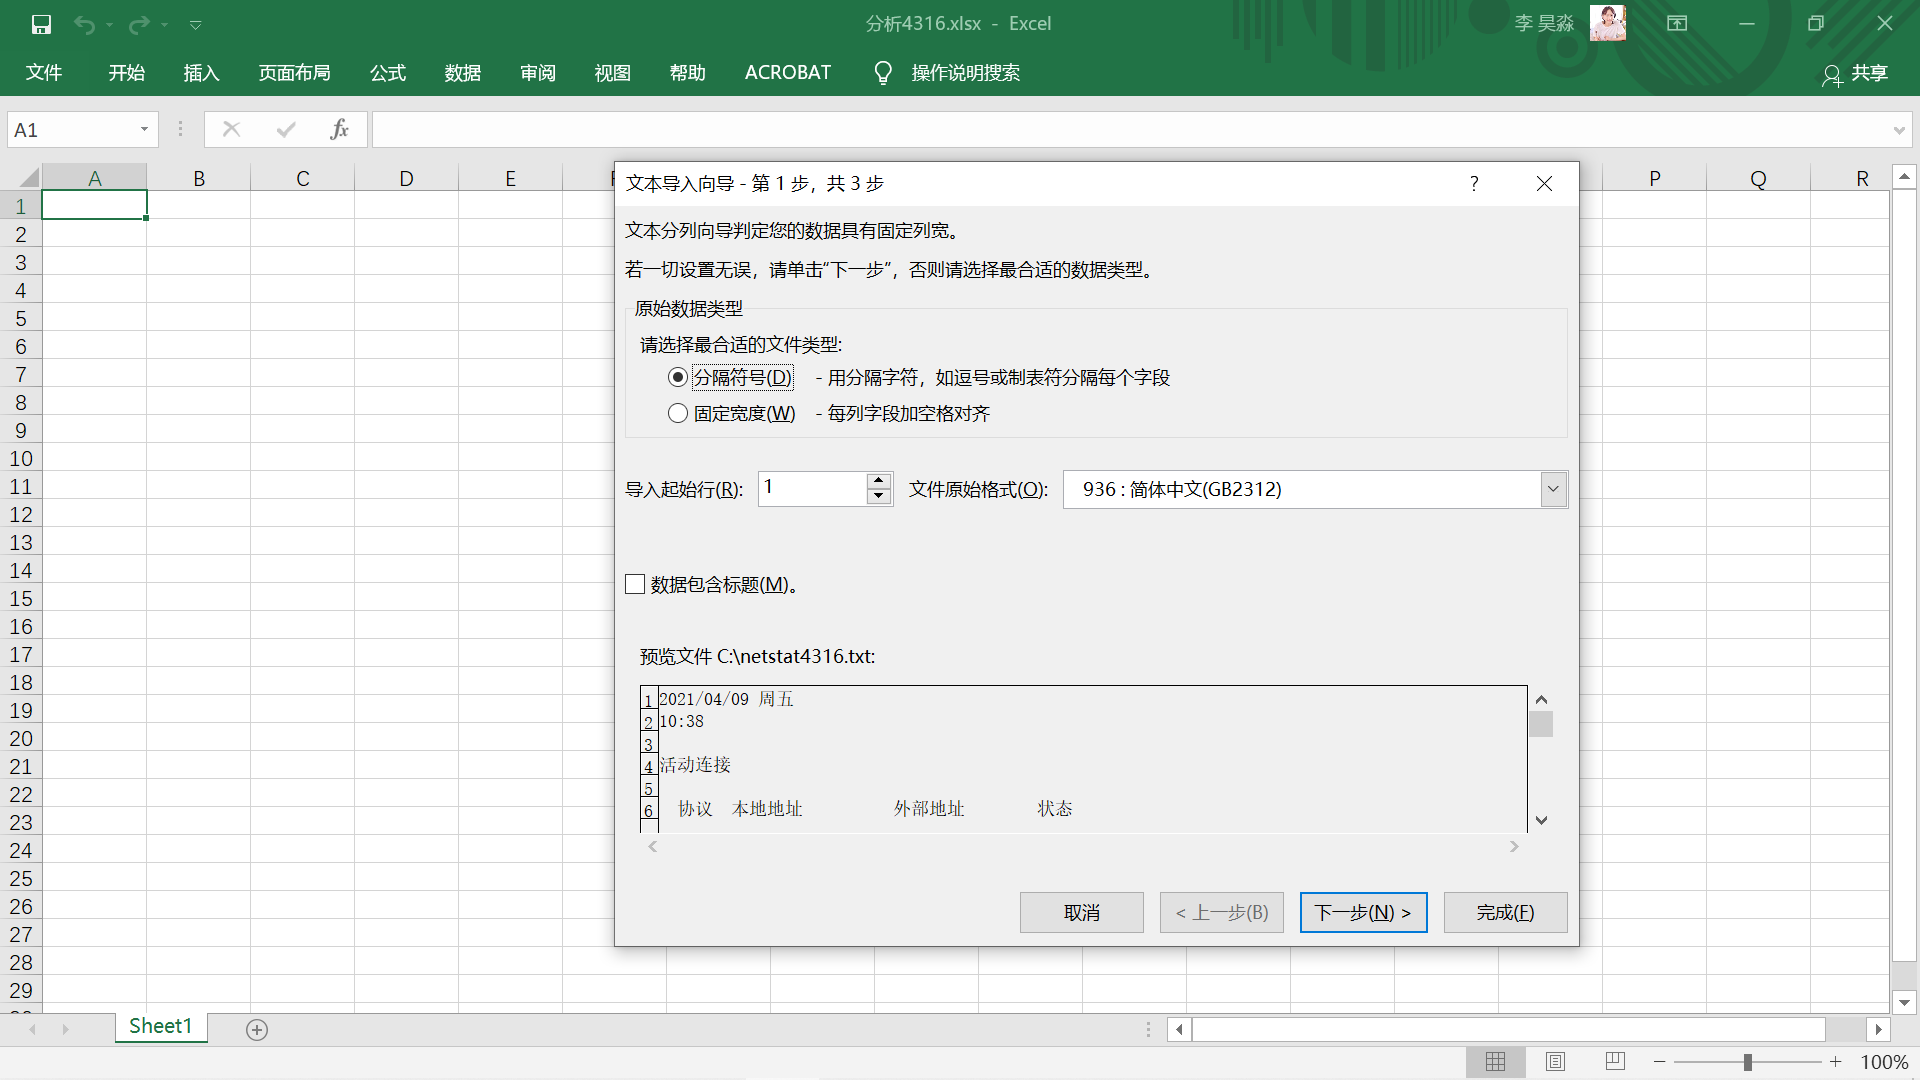This screenshot has width=1920, height=1080.
Task: Click the Insert Function fx icon
Action: tap(339, 129)
